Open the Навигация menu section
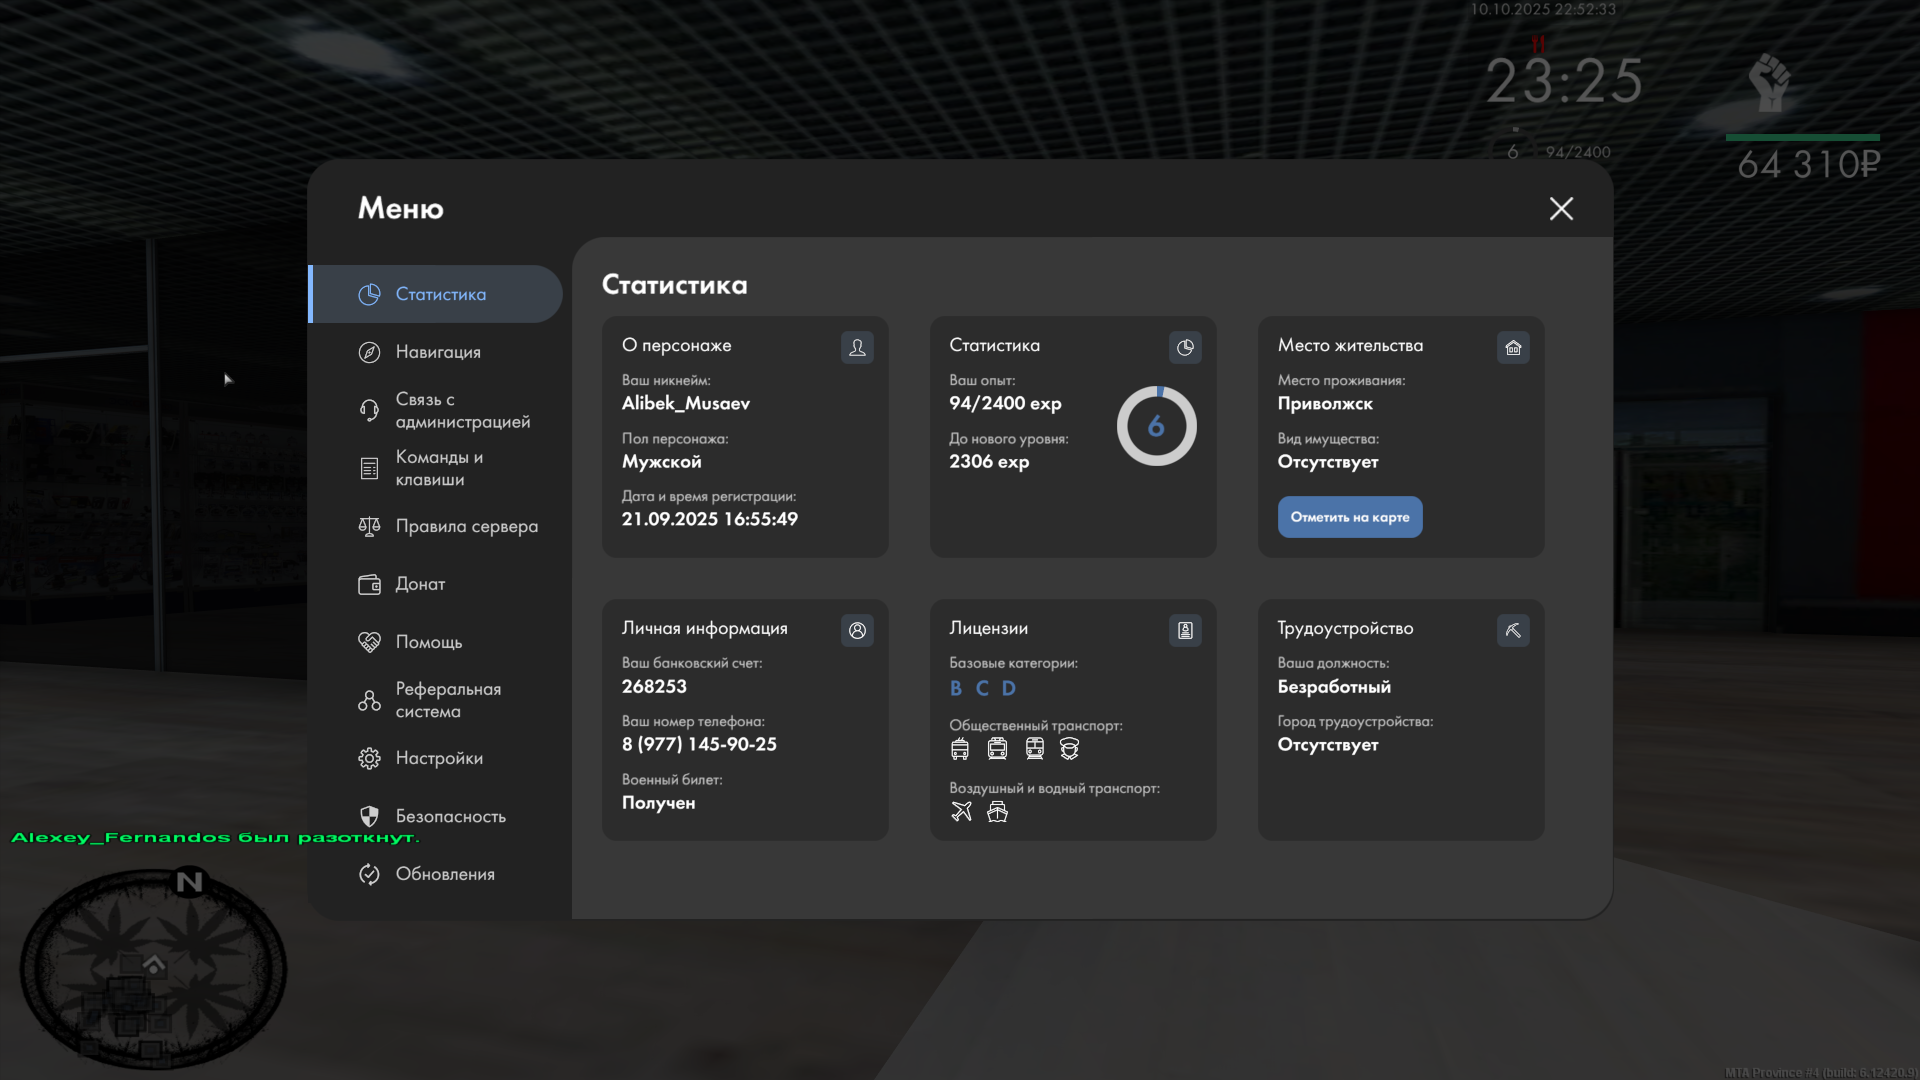1920x1080 pixels. 438,352
